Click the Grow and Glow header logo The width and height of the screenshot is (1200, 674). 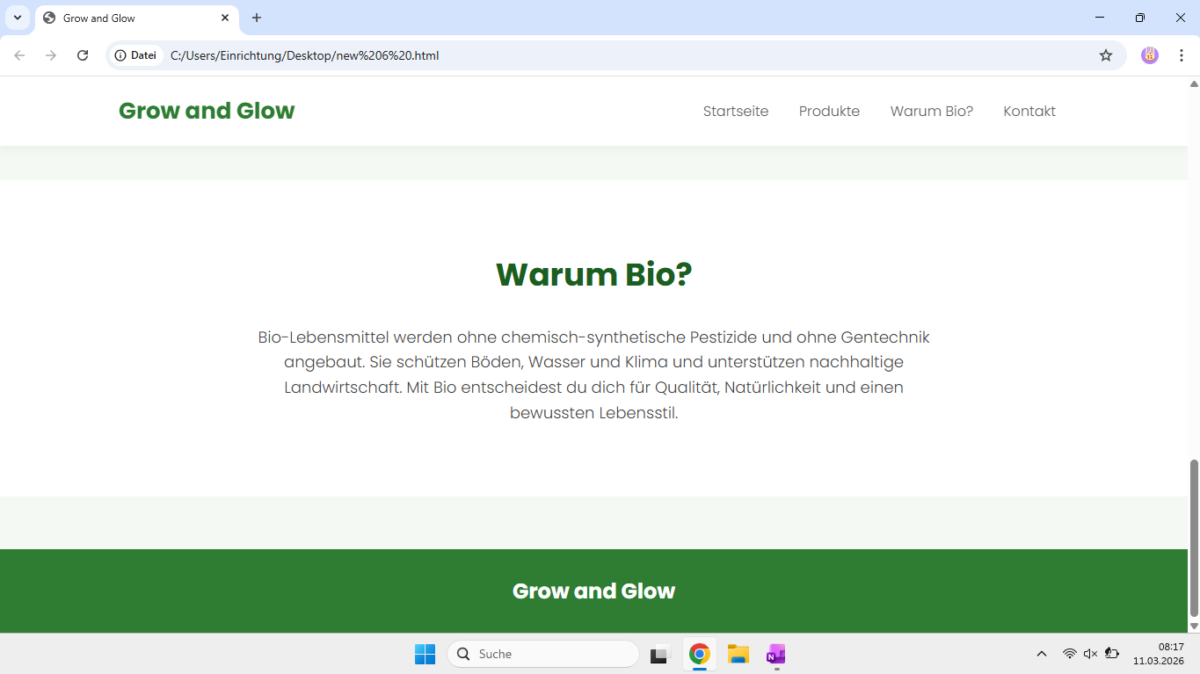tap(206, 111)
